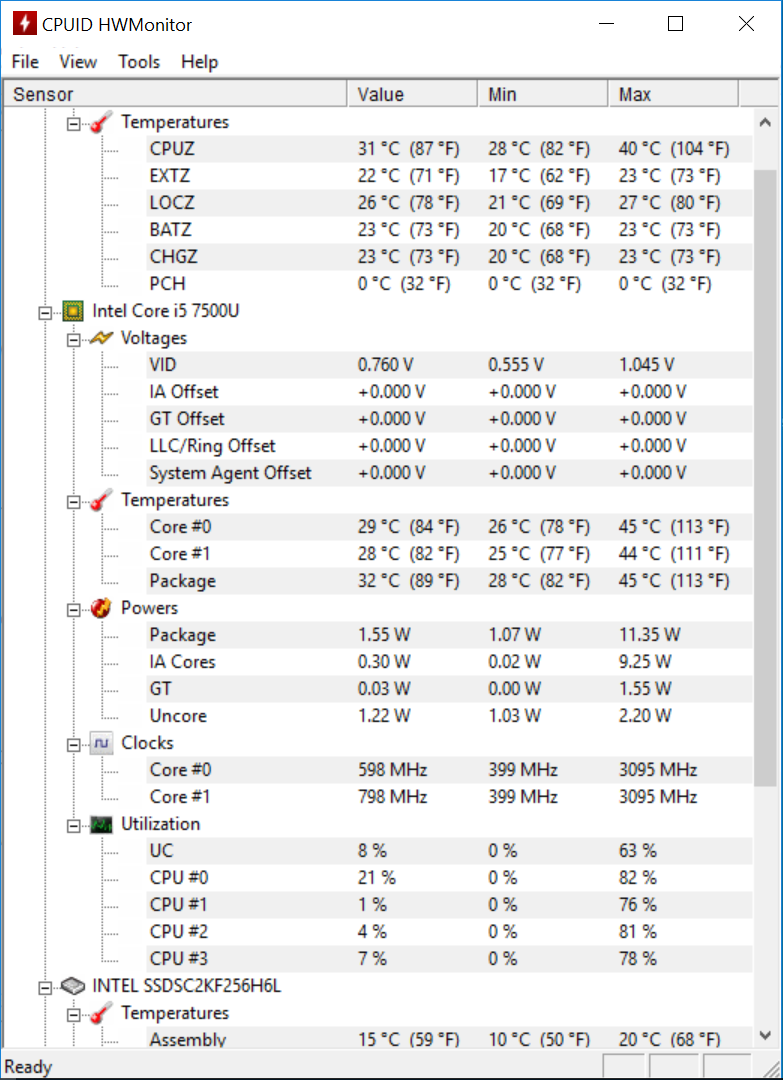The image size is (783, 1080).
Task: Open the Tools menu
Action: (x=139, y=62)
